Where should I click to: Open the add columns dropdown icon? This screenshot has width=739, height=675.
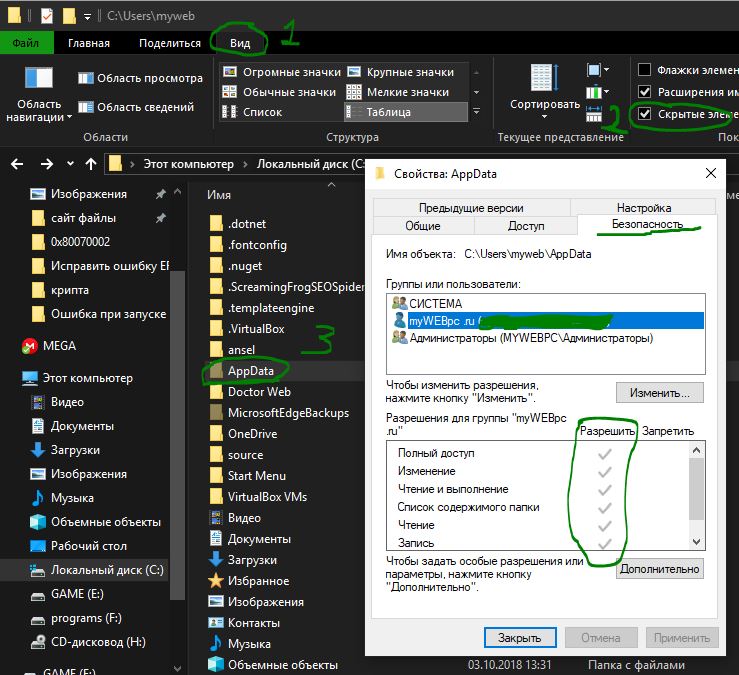coord(598,91)
